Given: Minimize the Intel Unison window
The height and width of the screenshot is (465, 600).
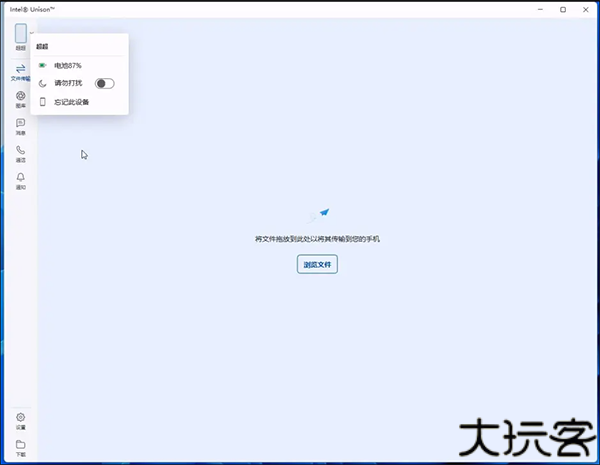Looking at the screenshot, I should (540, 10).
